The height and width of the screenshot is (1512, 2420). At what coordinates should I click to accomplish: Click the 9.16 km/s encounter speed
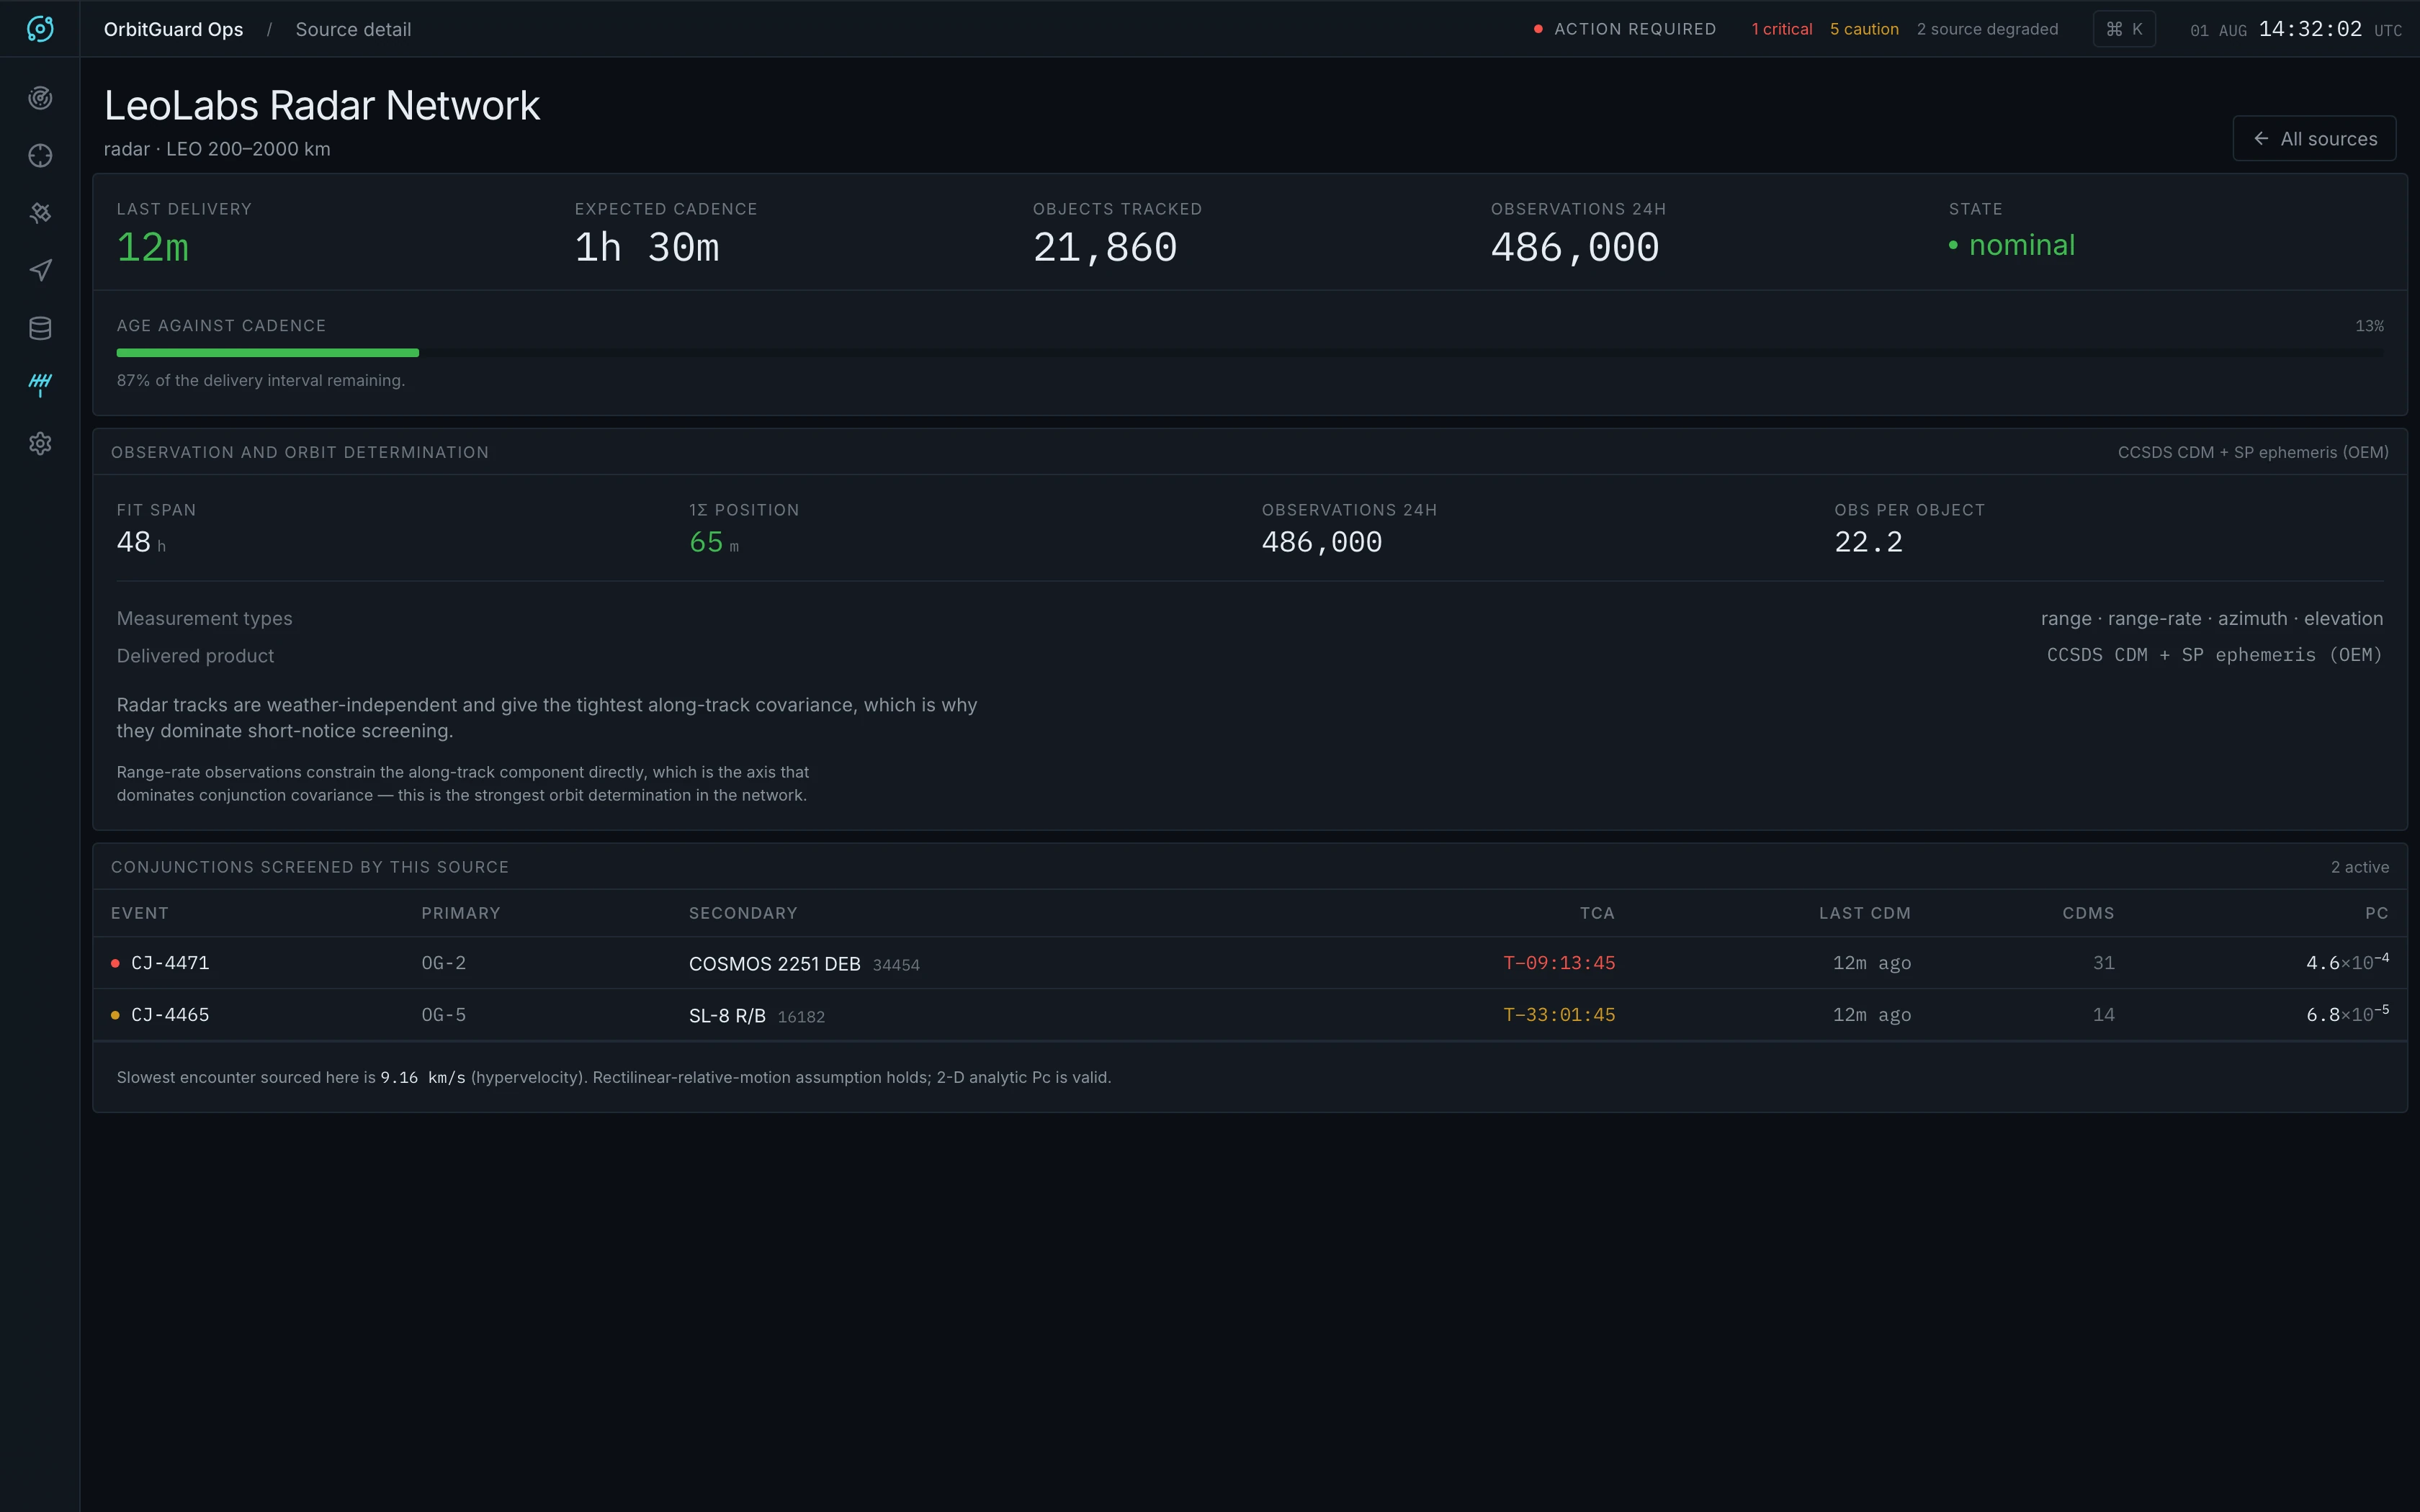423,1078
